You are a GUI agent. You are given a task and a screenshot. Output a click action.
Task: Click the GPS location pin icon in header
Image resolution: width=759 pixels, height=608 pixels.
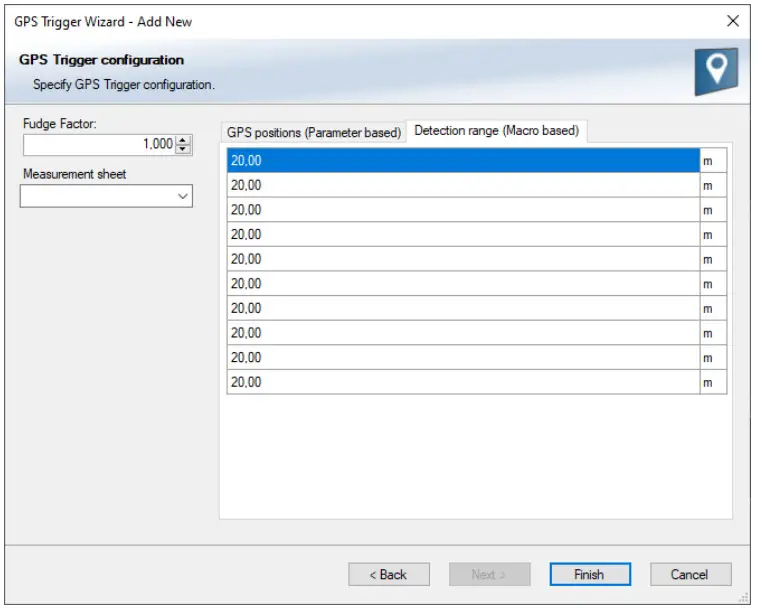click(x=716, y=71)
